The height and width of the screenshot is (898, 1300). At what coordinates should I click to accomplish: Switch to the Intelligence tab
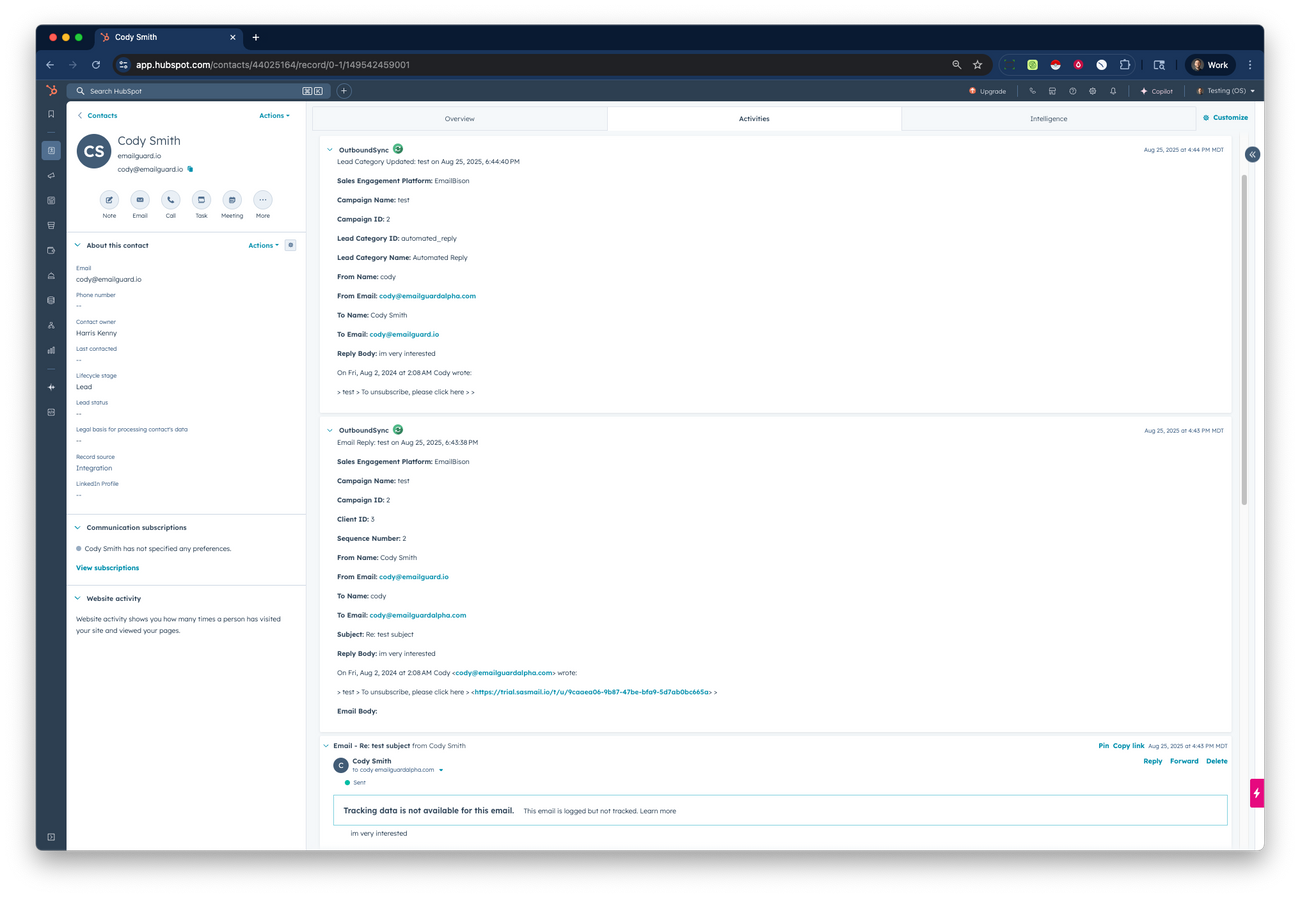coord(1048,118)
